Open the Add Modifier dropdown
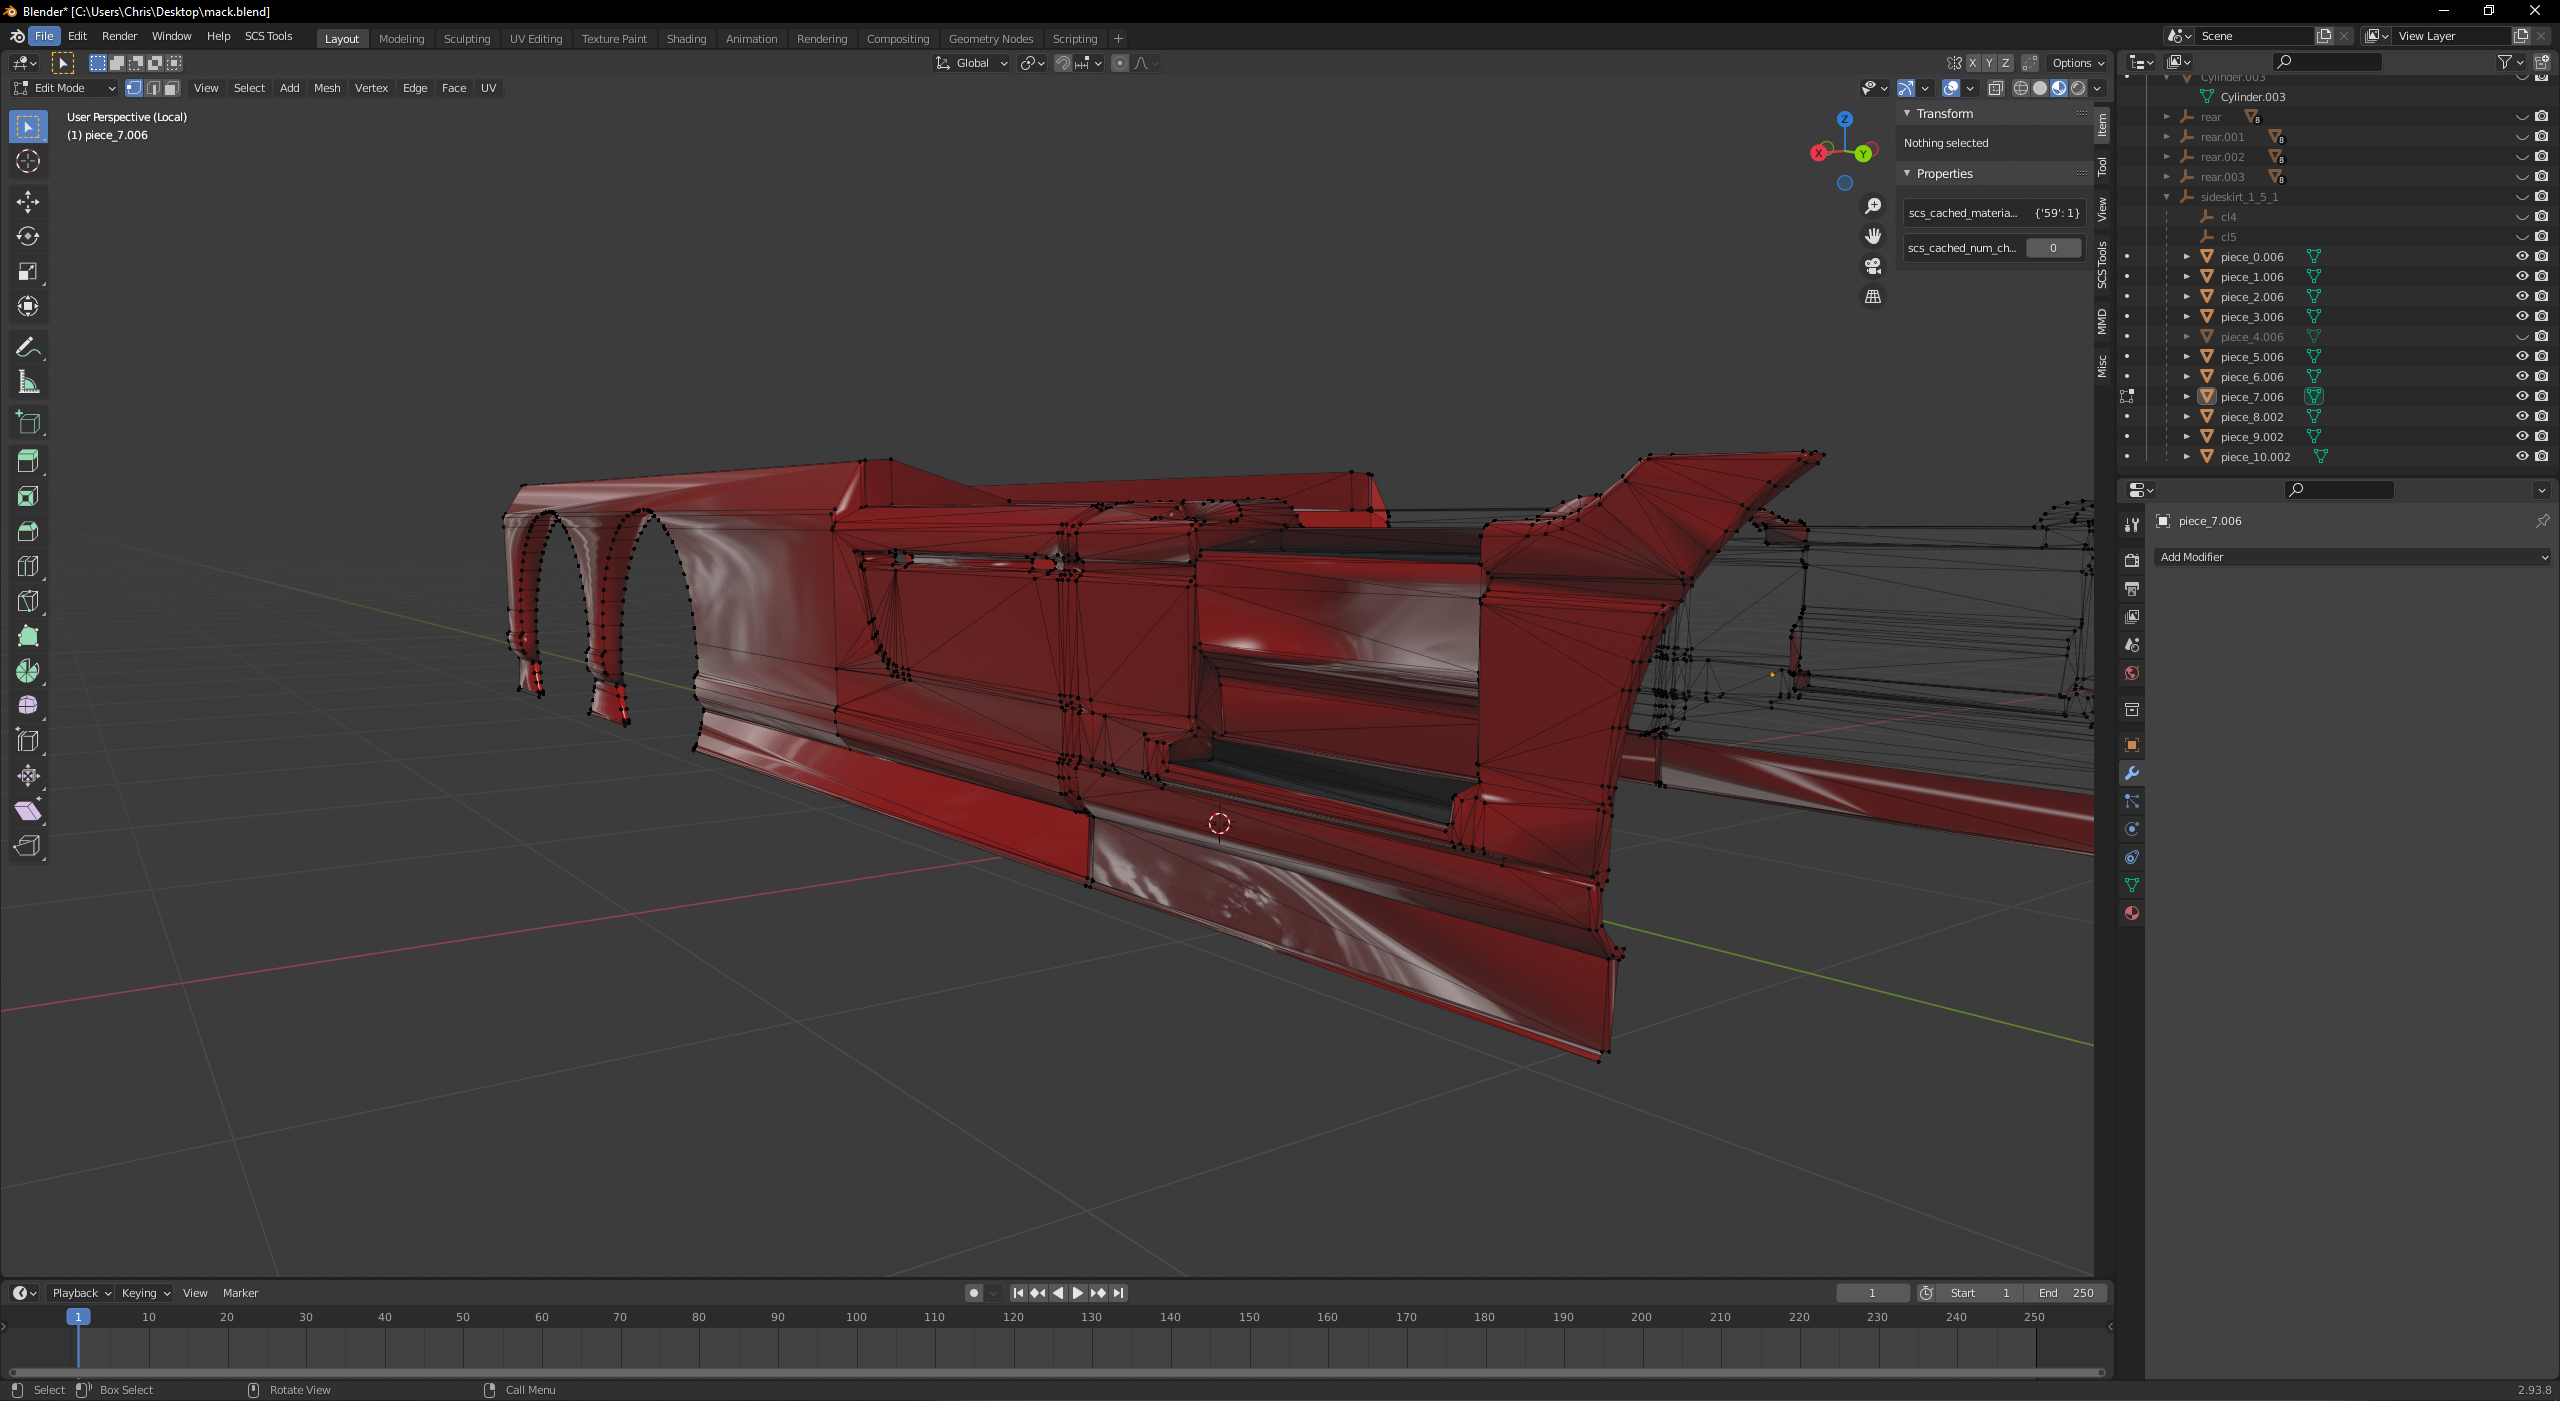Screen dimensions: 2560x1401 tap(2352, 557)
